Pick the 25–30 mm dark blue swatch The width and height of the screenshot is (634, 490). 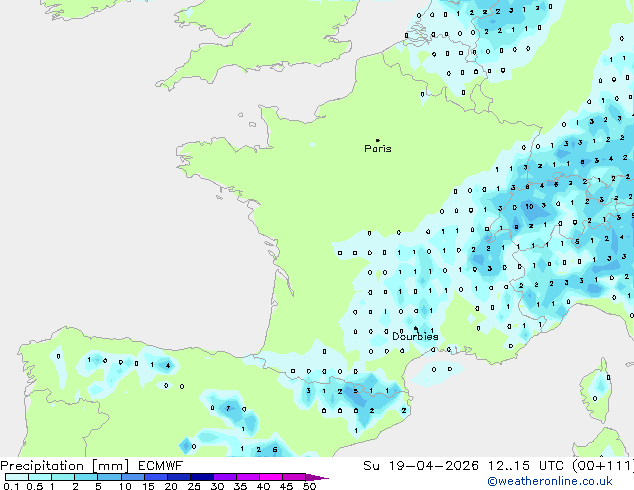[202, 477]
